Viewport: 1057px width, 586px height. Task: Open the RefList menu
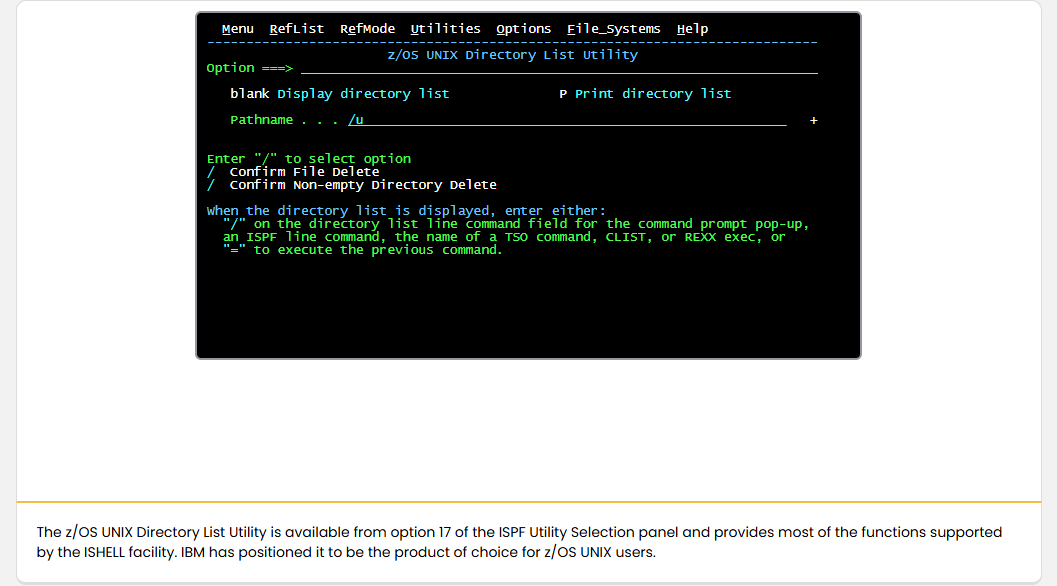click(x=297, y=29)
